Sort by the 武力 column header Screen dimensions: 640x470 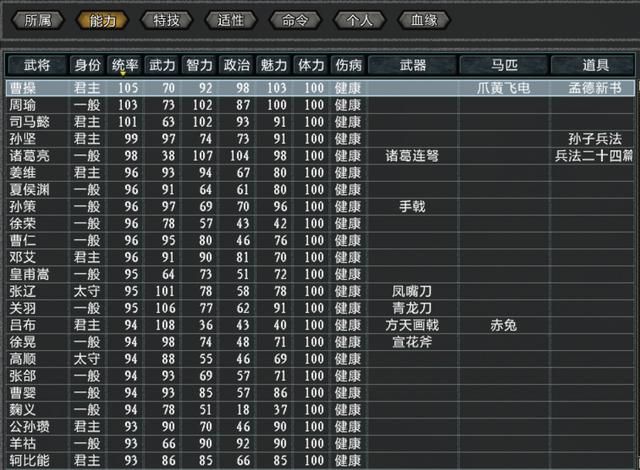(x=162, y=65)
